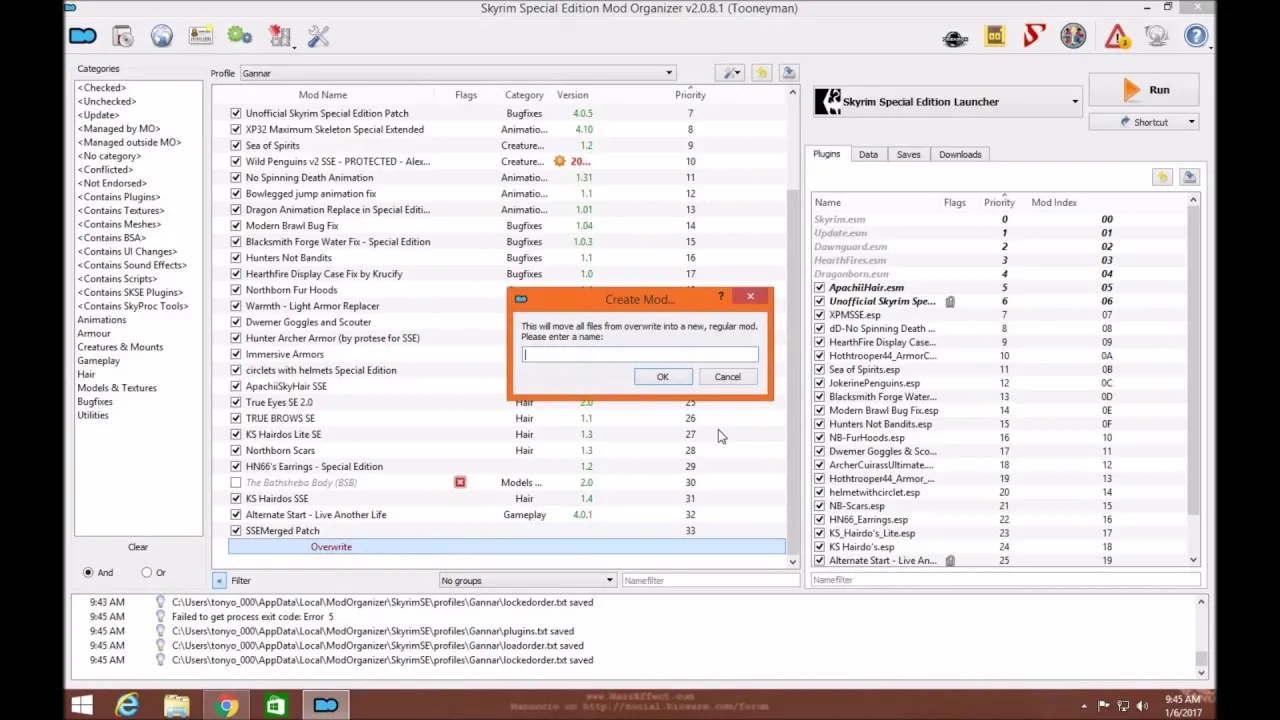Image resolution: width=1280 pixels, height=720 pixels.
Task: Open the Profile selection dropdown
Action: 669,72
